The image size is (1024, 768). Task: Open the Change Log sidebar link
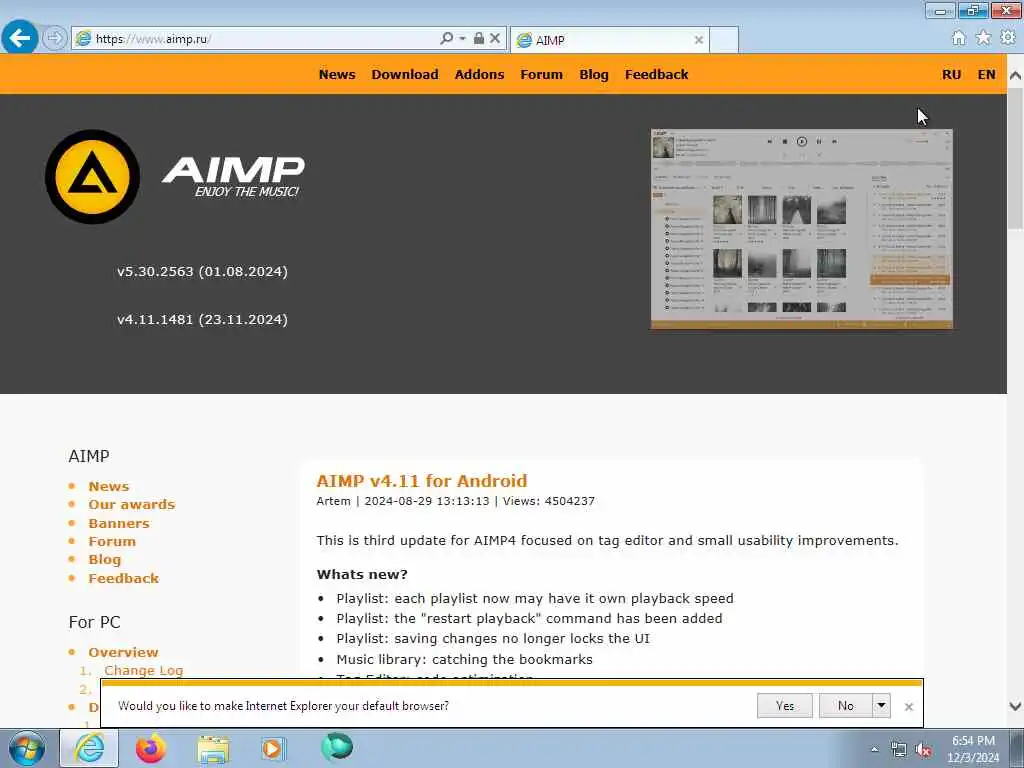coord(144,670)
